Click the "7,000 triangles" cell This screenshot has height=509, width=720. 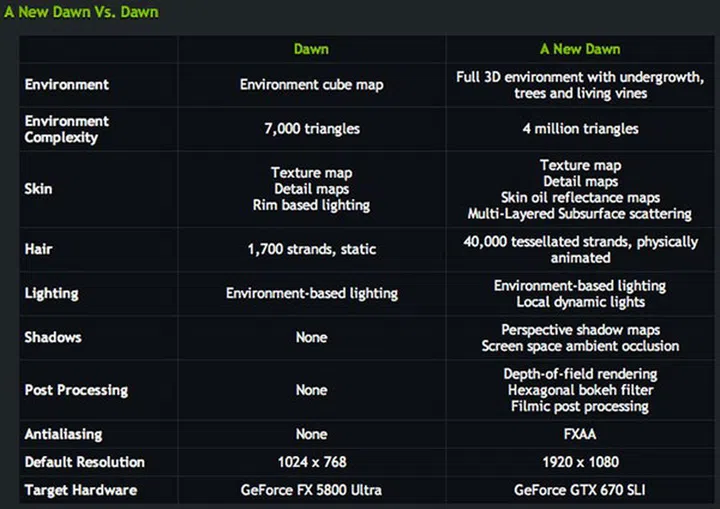pyautogui.click(x=311, y=129)
